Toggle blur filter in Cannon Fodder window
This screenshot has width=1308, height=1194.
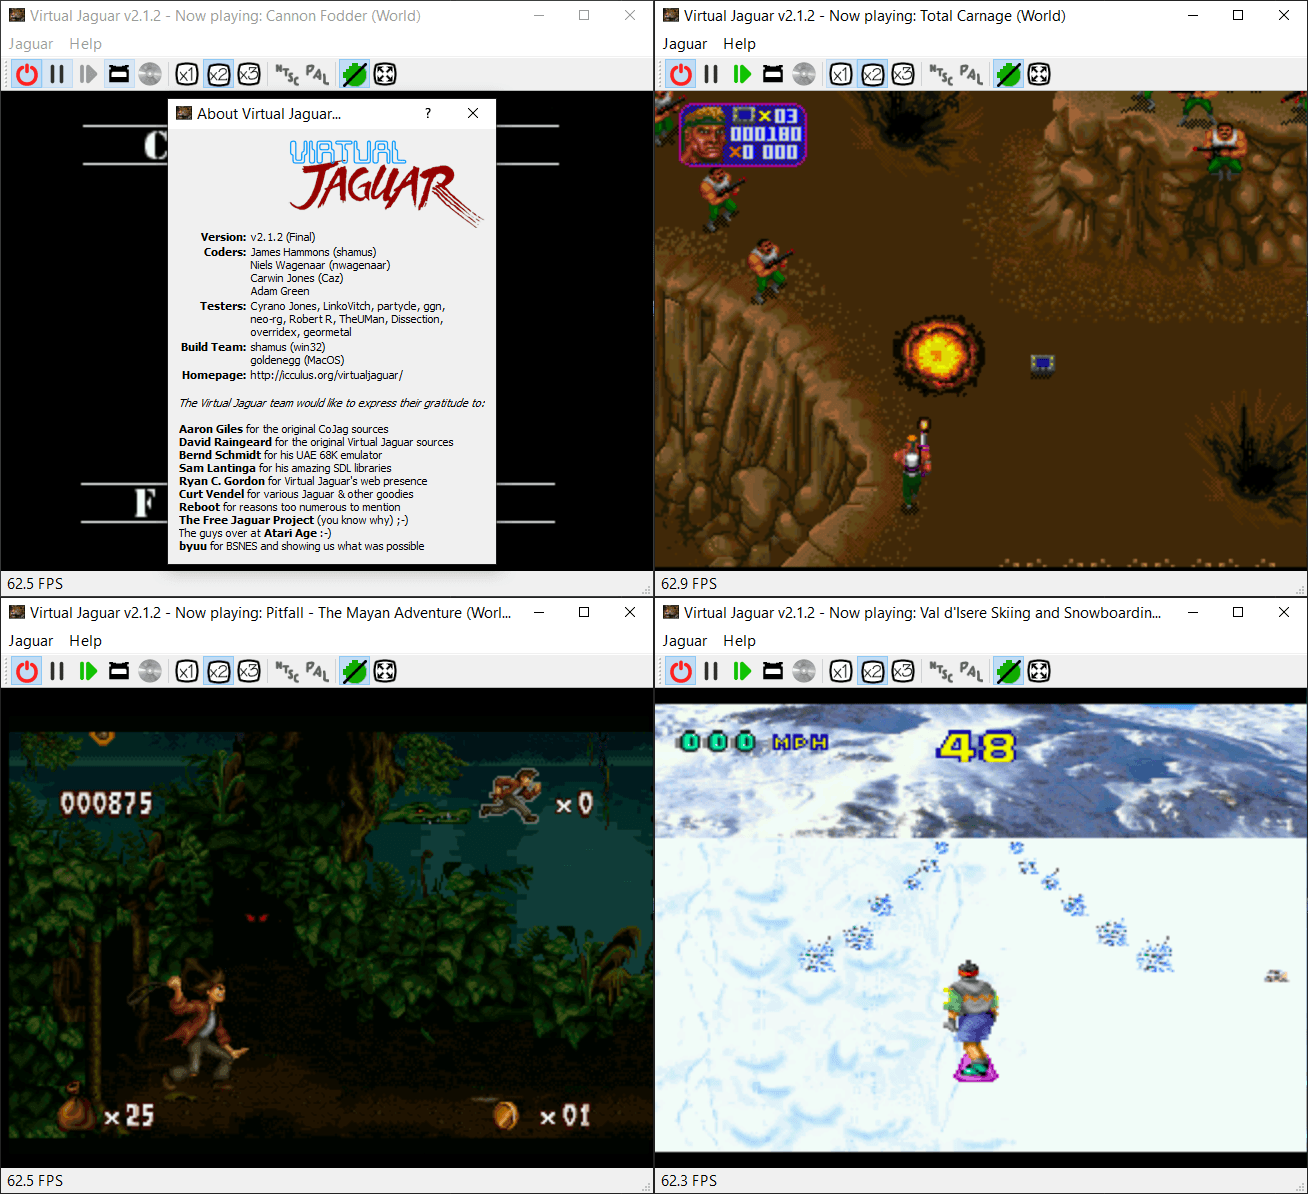tap(354, 74)
